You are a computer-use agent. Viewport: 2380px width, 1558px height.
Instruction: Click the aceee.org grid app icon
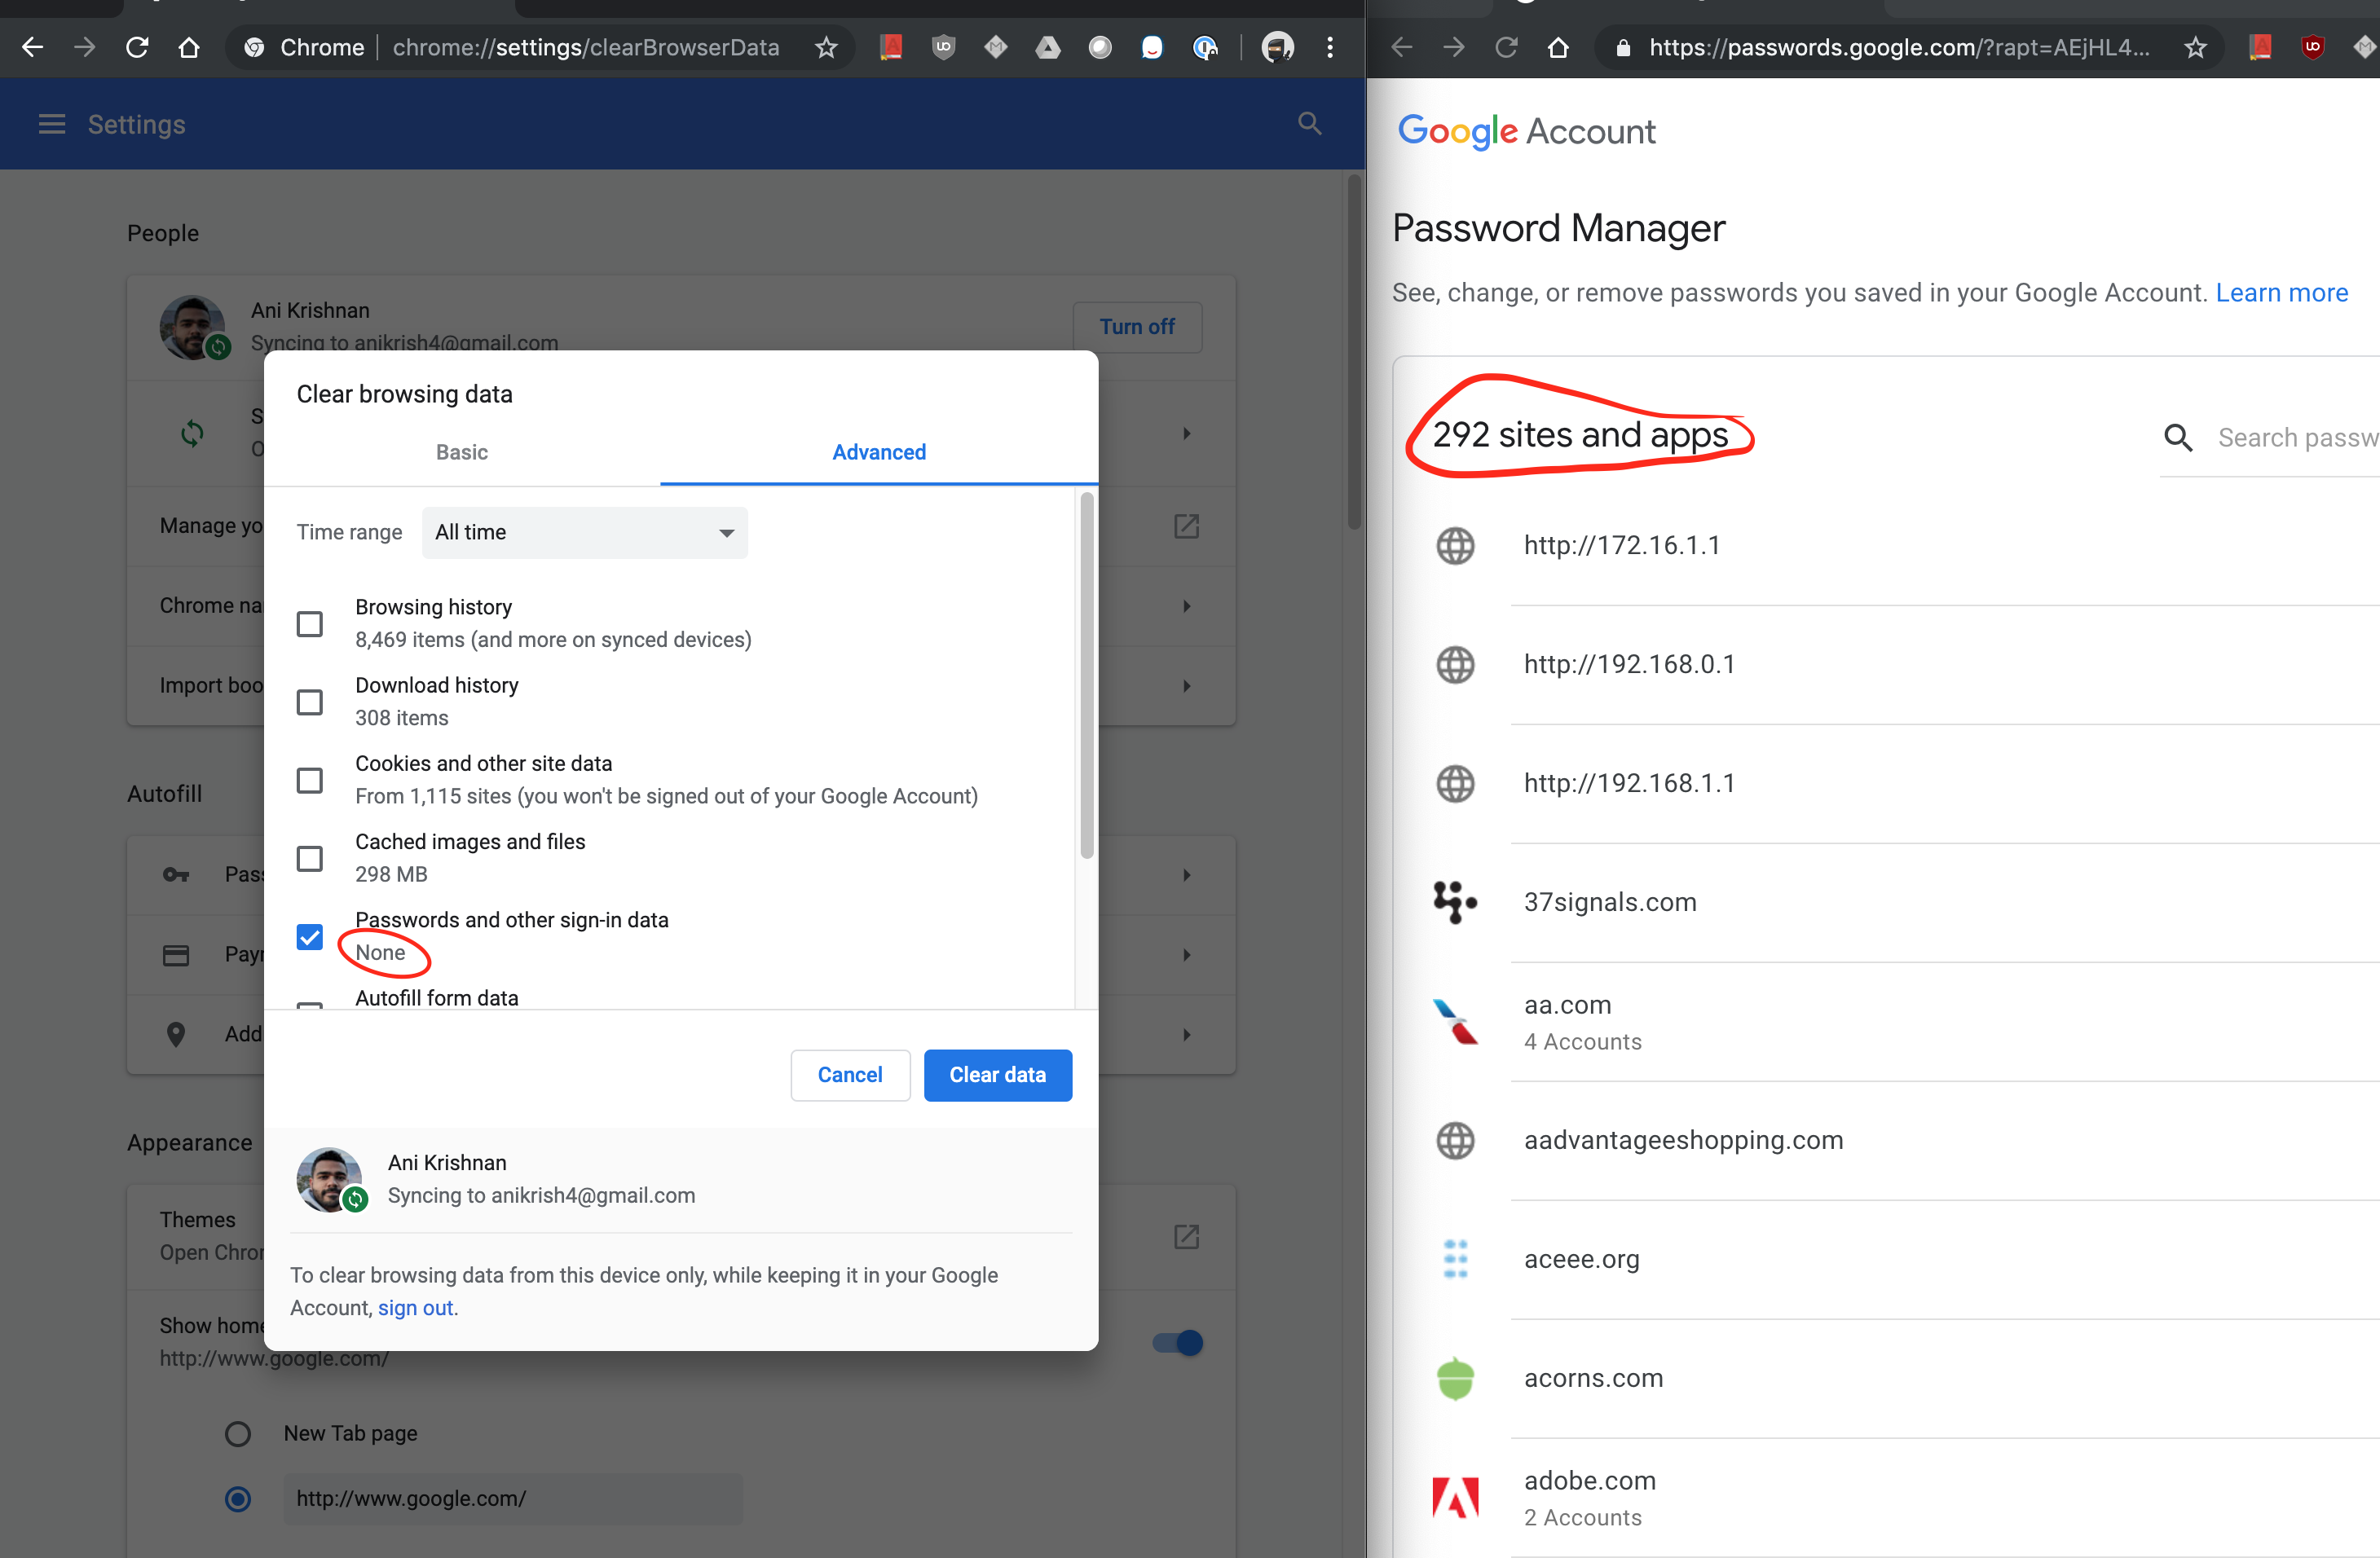tap(1453, 1259)
